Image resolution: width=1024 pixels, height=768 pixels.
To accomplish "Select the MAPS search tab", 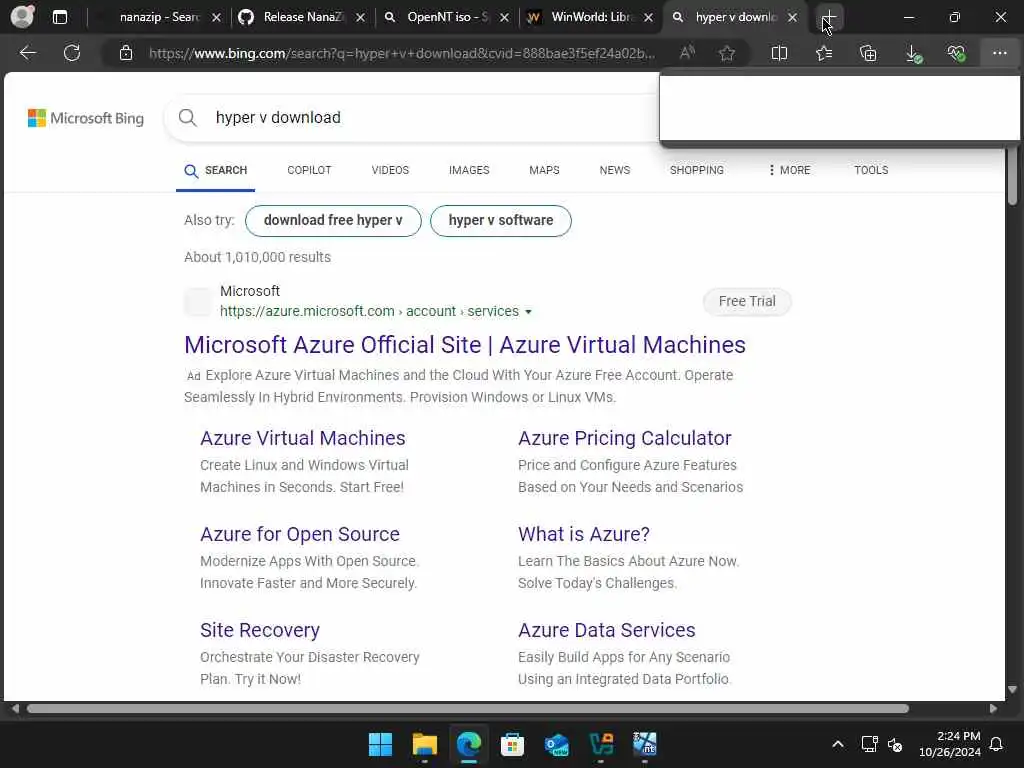I will pyautogui.click(x=544, y=170).
